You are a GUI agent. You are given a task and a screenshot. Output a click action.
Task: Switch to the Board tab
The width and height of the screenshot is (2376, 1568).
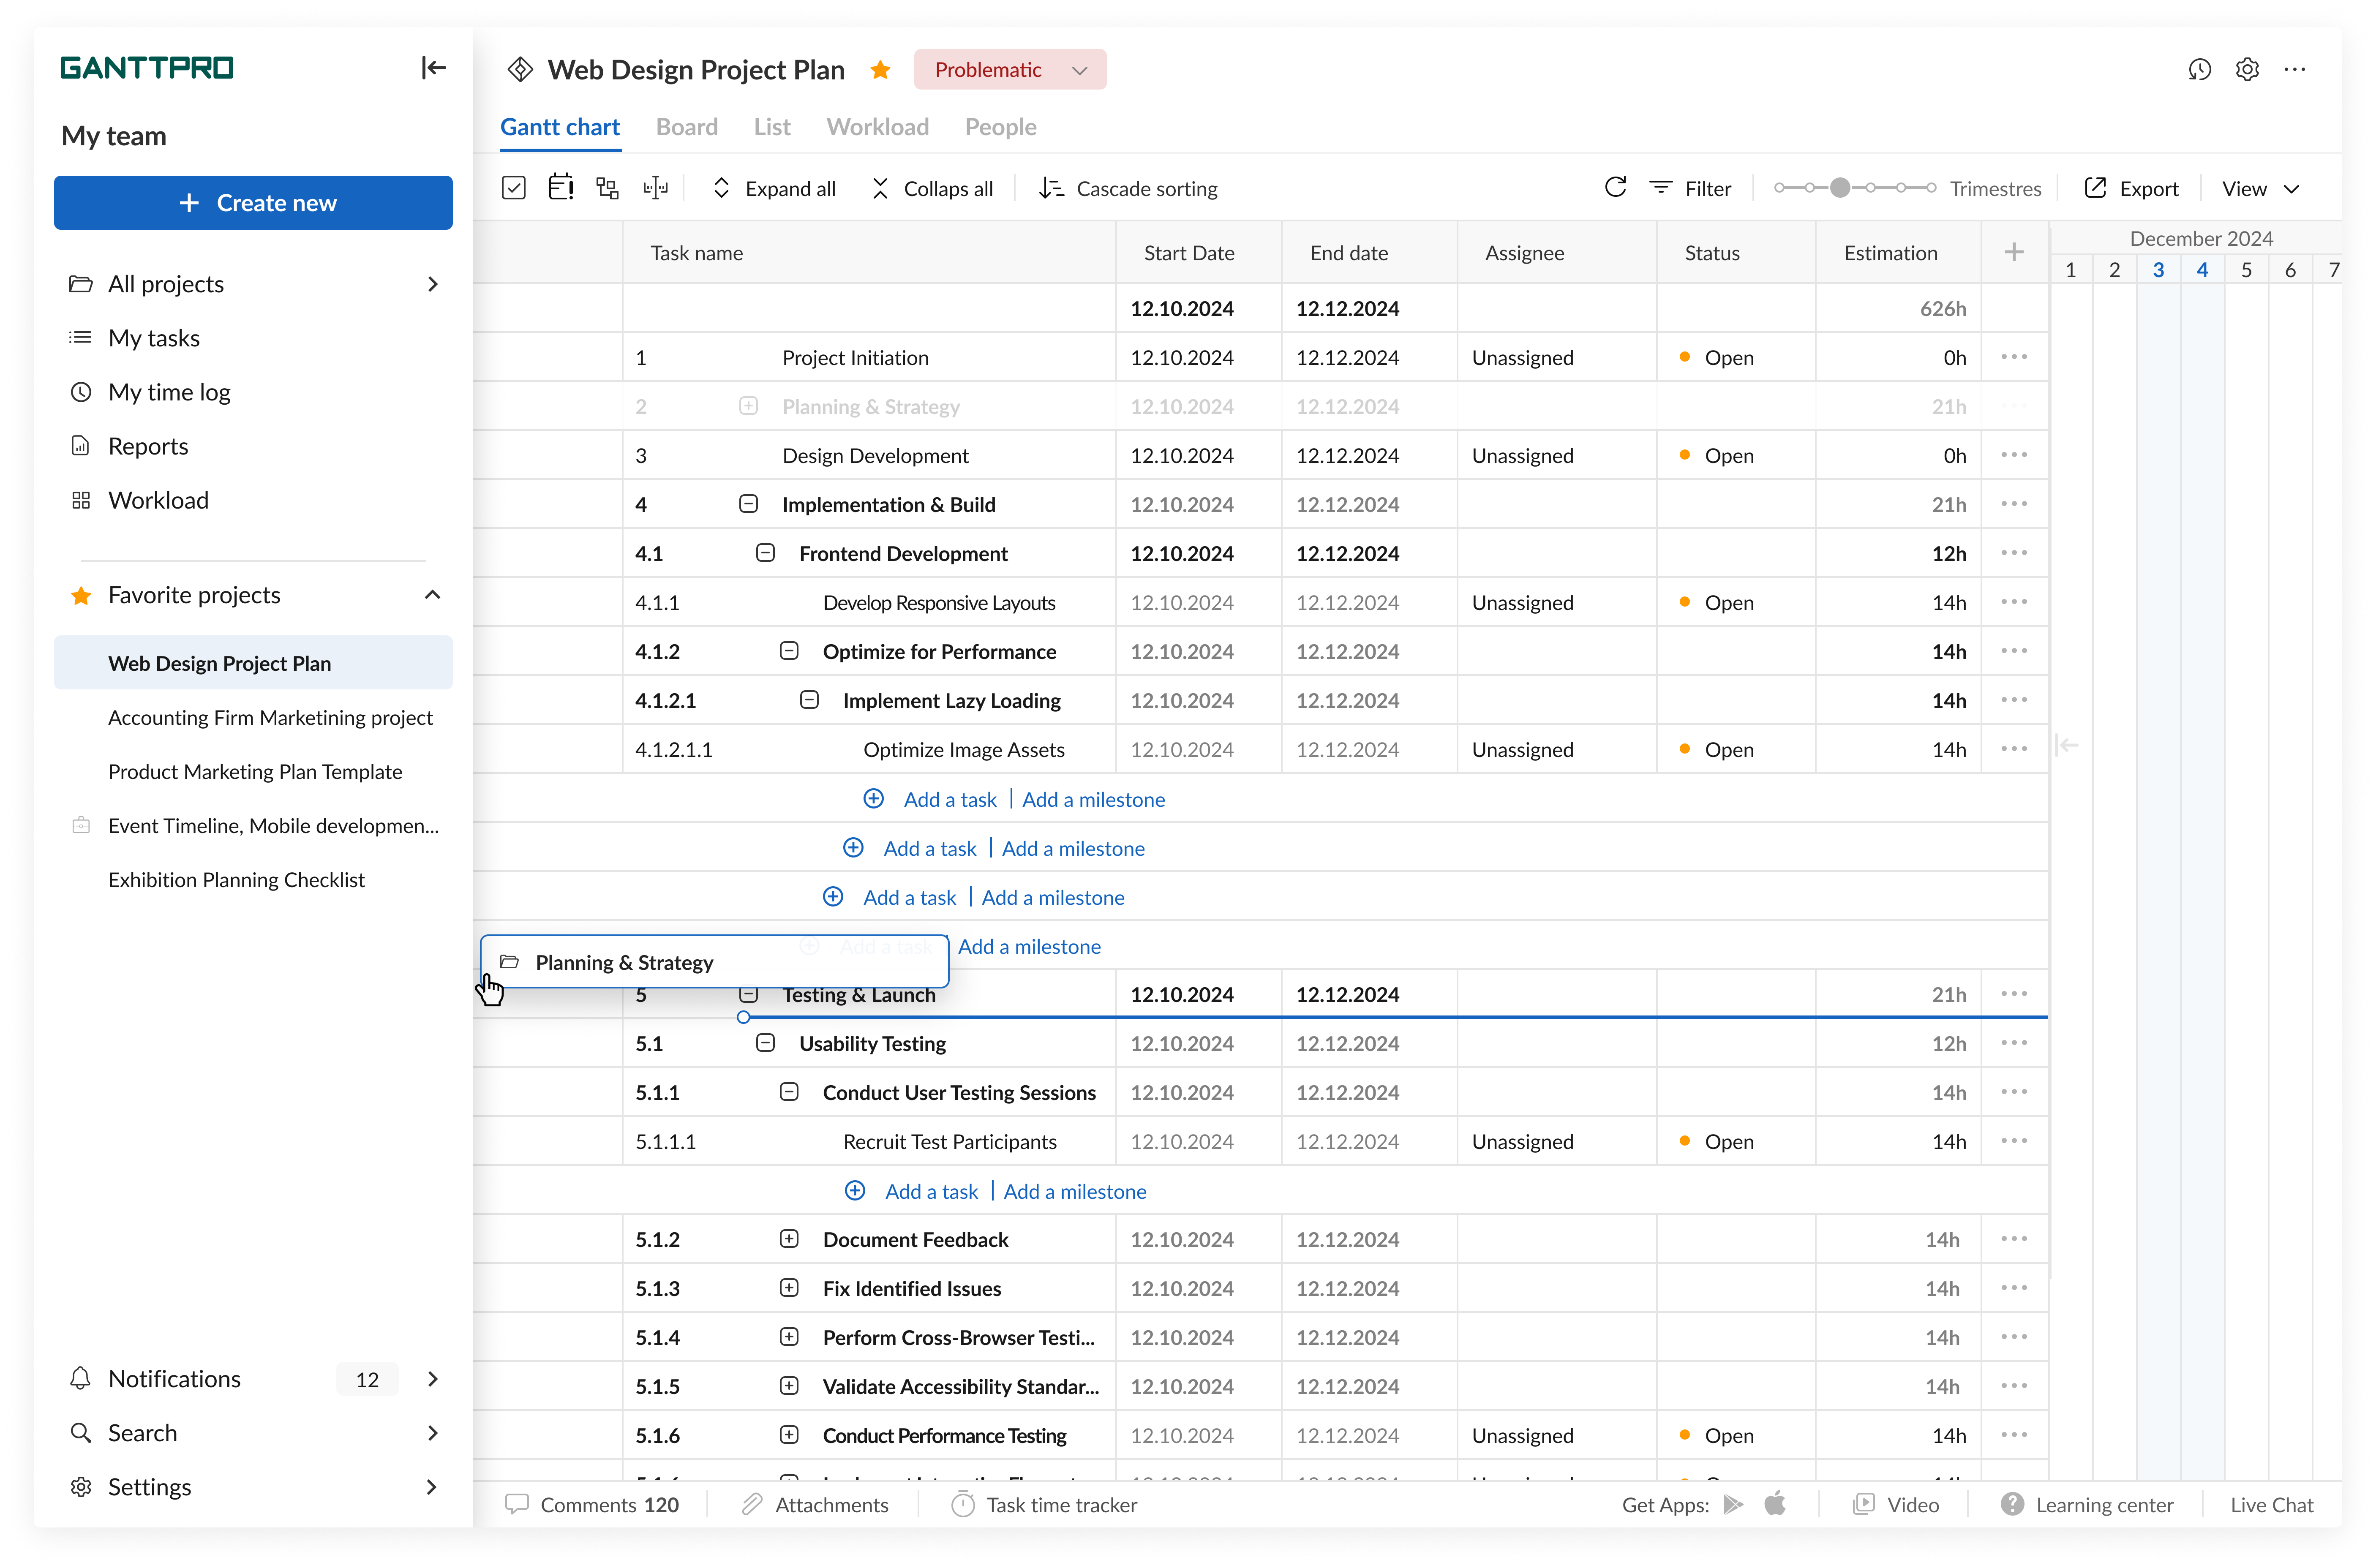click(687, 127)
